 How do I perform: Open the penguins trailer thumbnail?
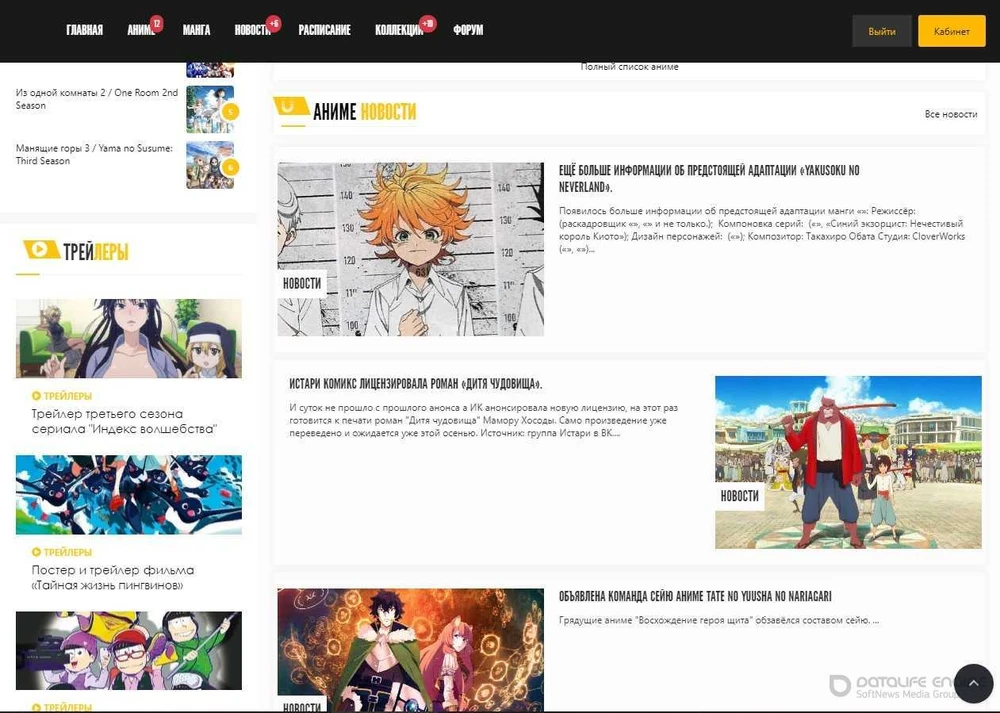129,495
